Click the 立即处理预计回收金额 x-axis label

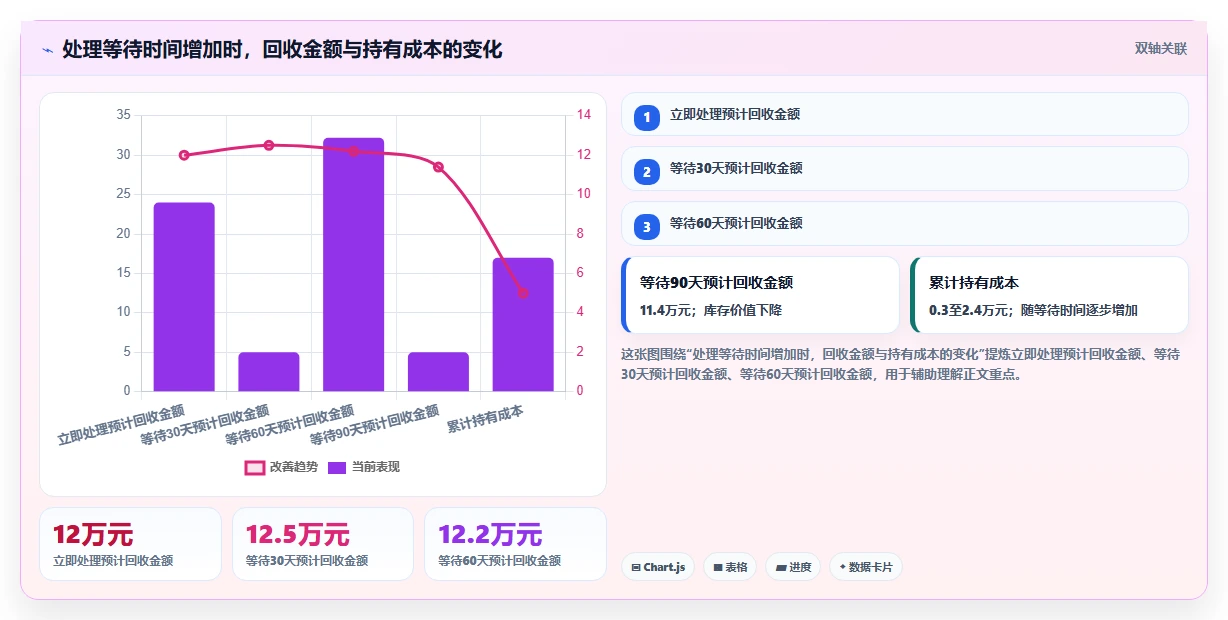121,425
